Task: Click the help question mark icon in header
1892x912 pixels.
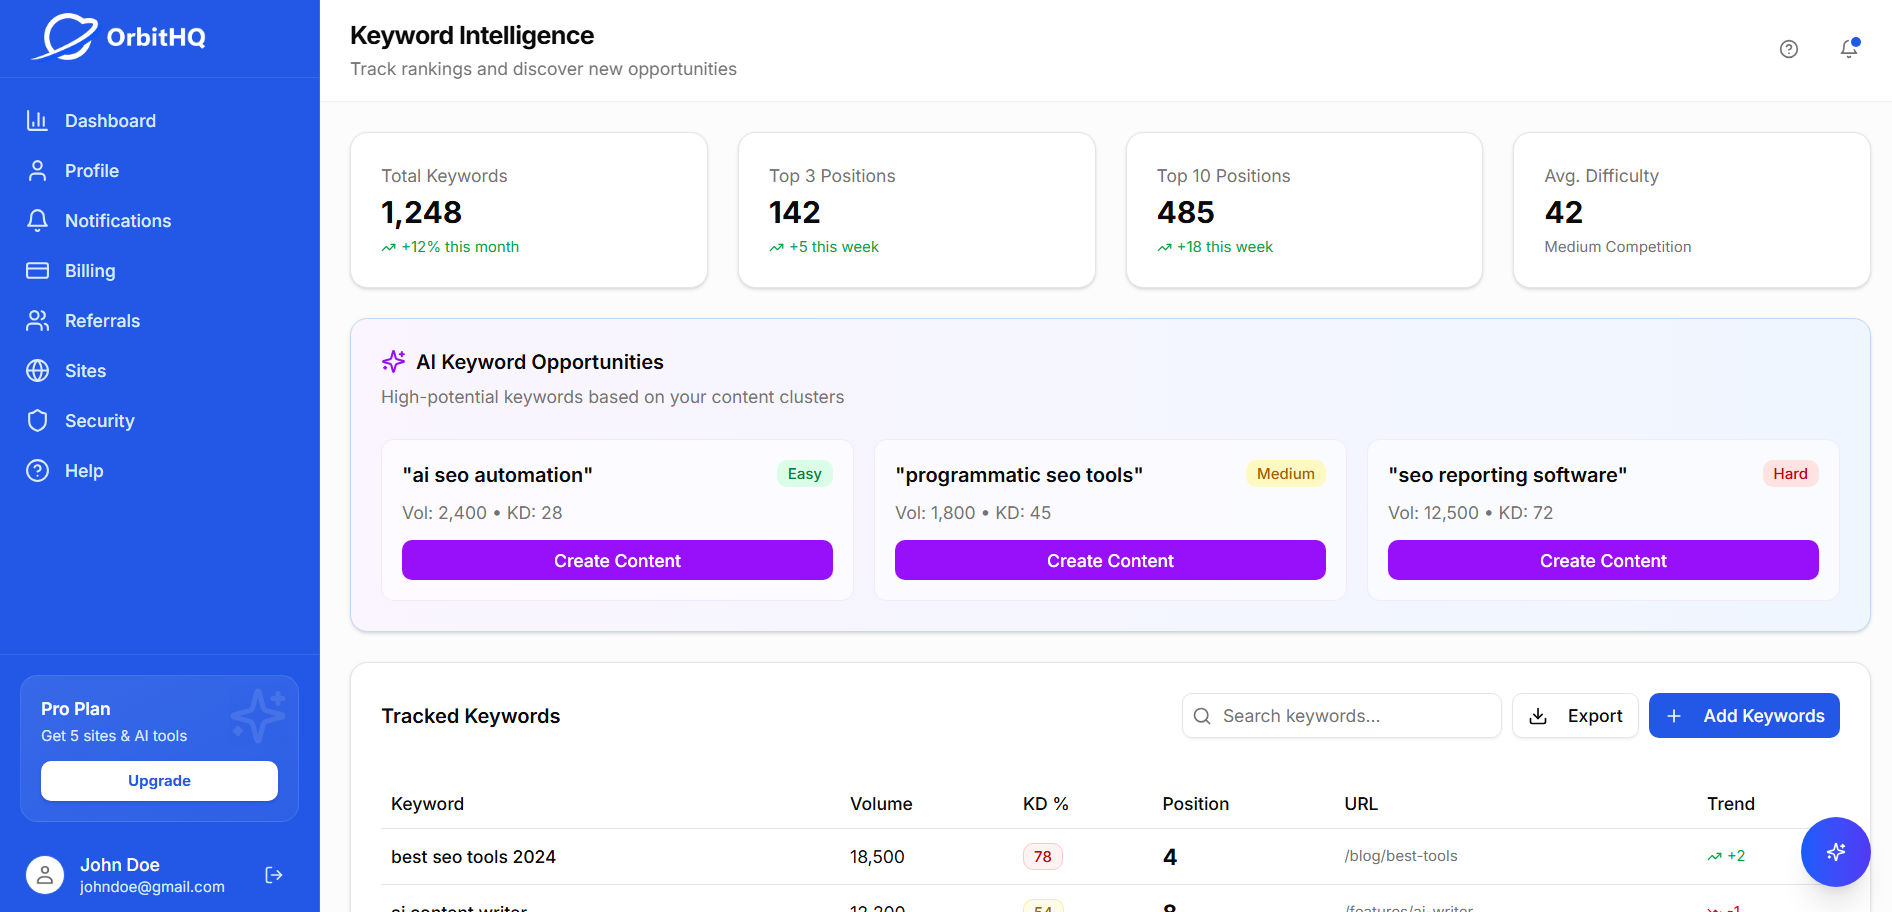Action: pyautogui.click(x=1789, y=49)
